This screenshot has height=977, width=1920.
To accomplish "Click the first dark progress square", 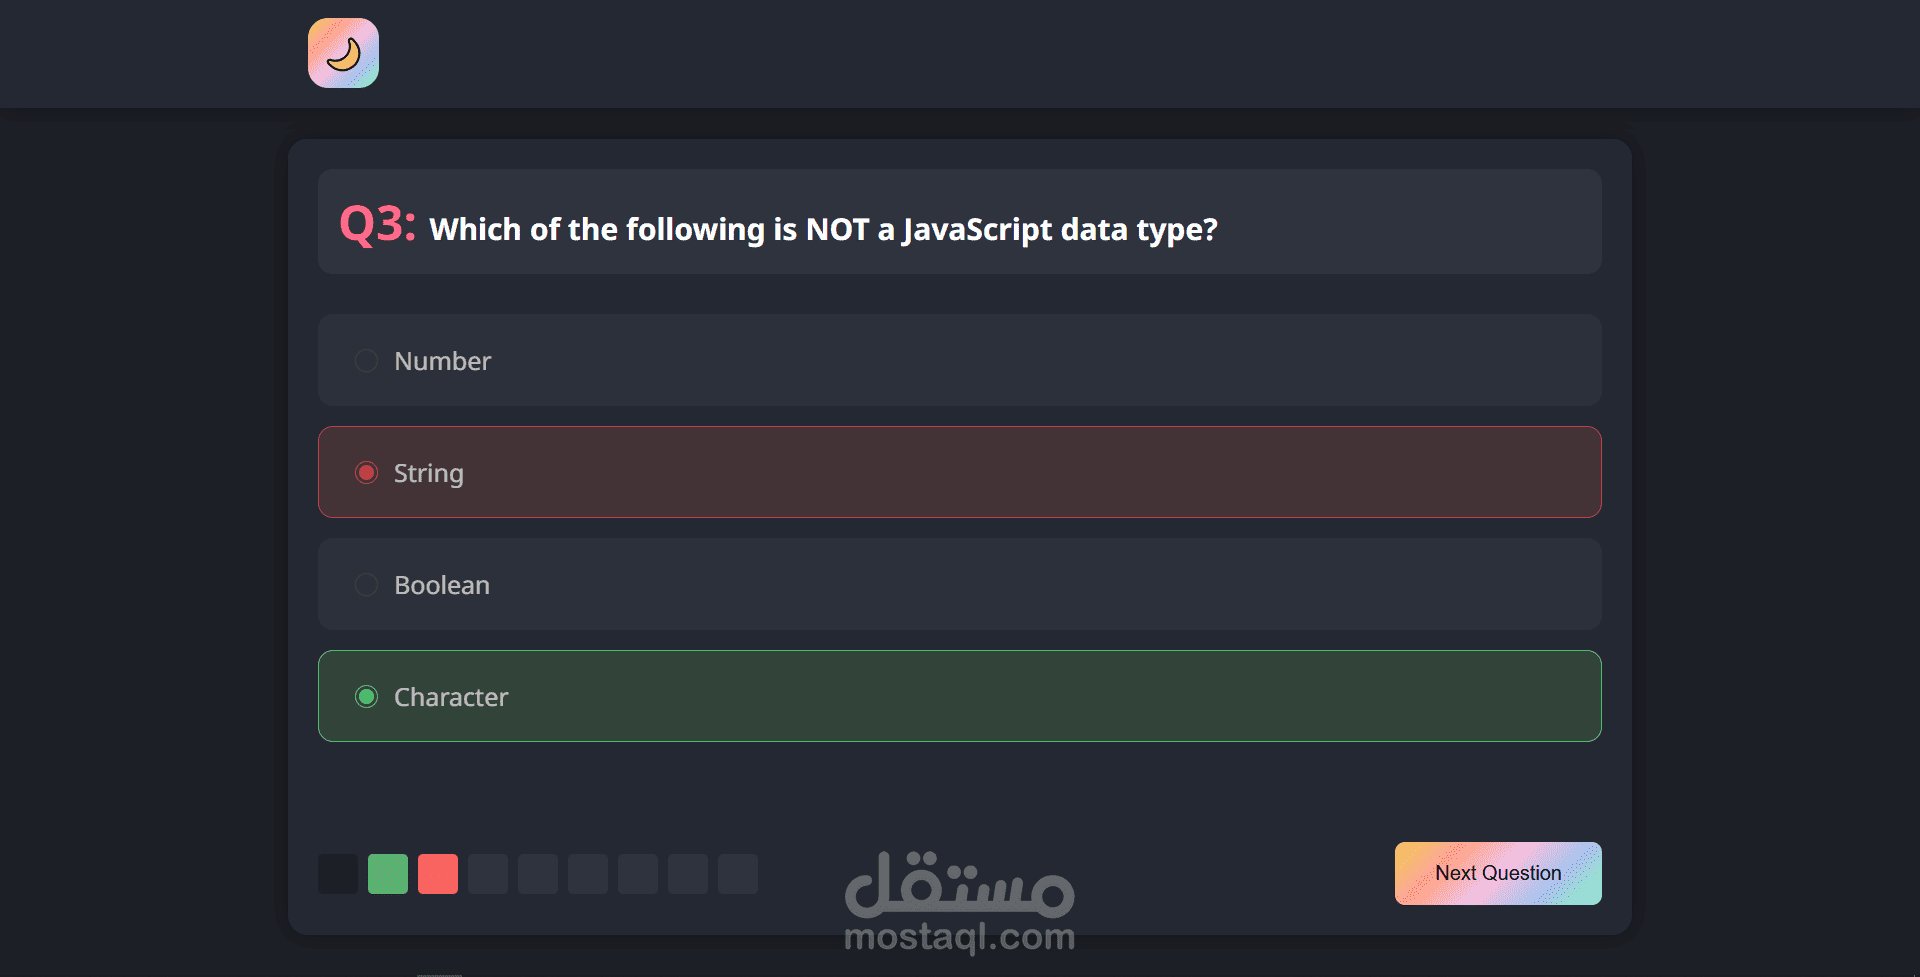I will (338, 874).
